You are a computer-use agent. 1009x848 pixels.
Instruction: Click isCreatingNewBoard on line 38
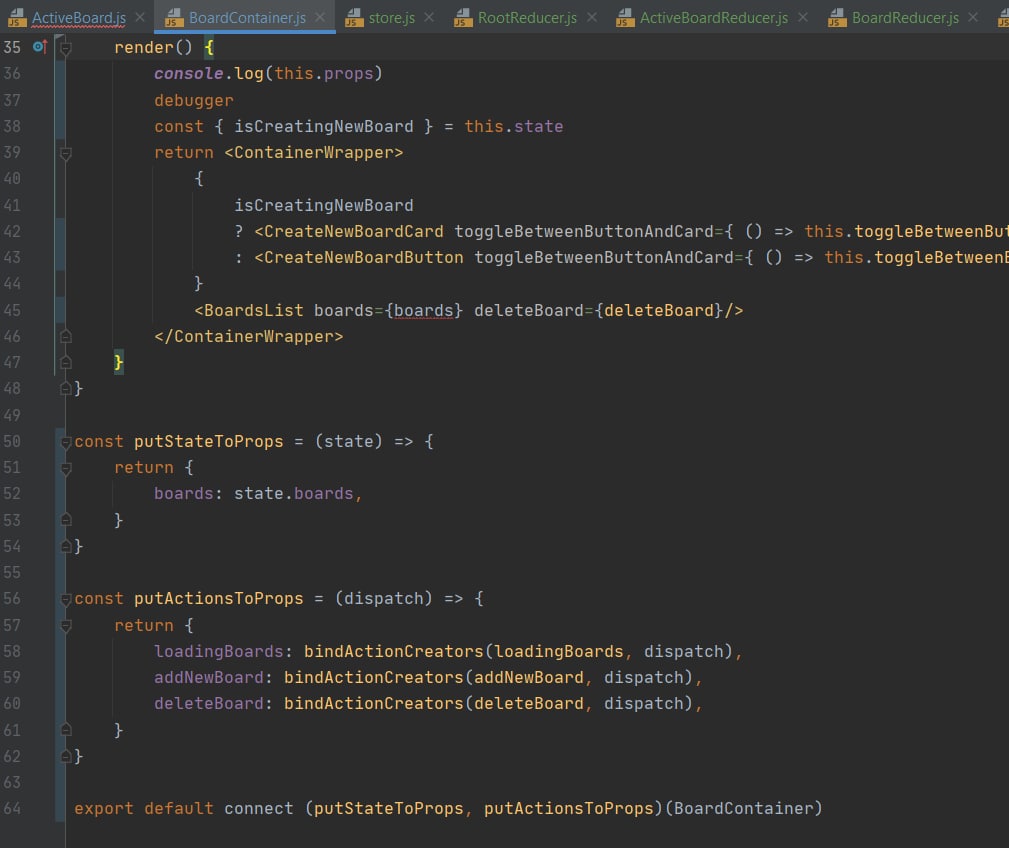coord(324,127)
